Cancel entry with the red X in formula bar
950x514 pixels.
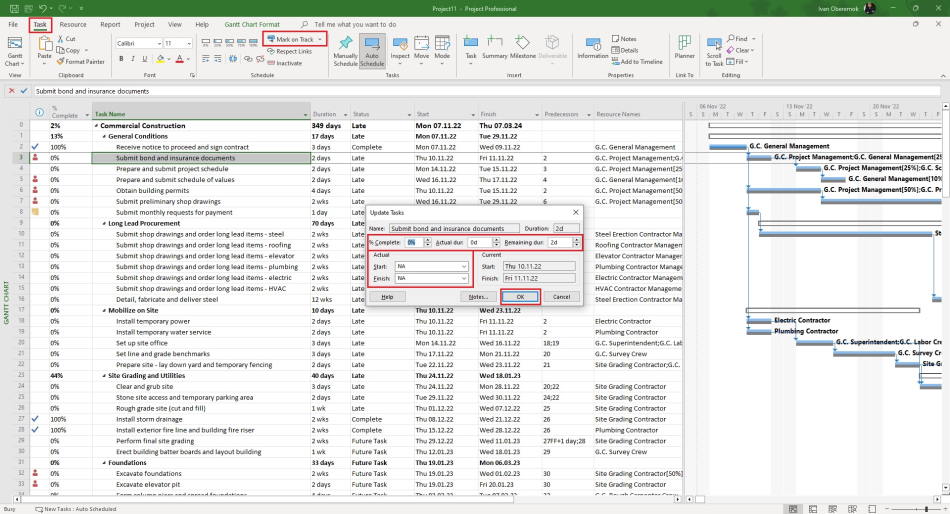[11, 91]
